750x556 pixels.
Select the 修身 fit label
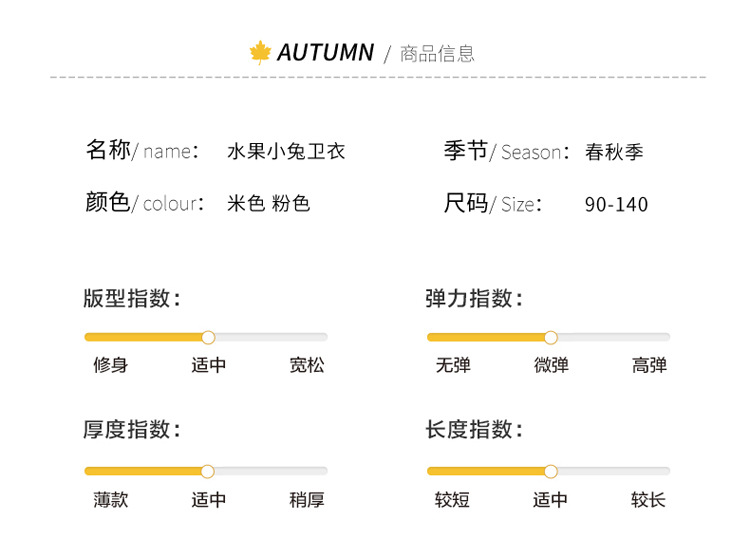click(x=111, y=365)
